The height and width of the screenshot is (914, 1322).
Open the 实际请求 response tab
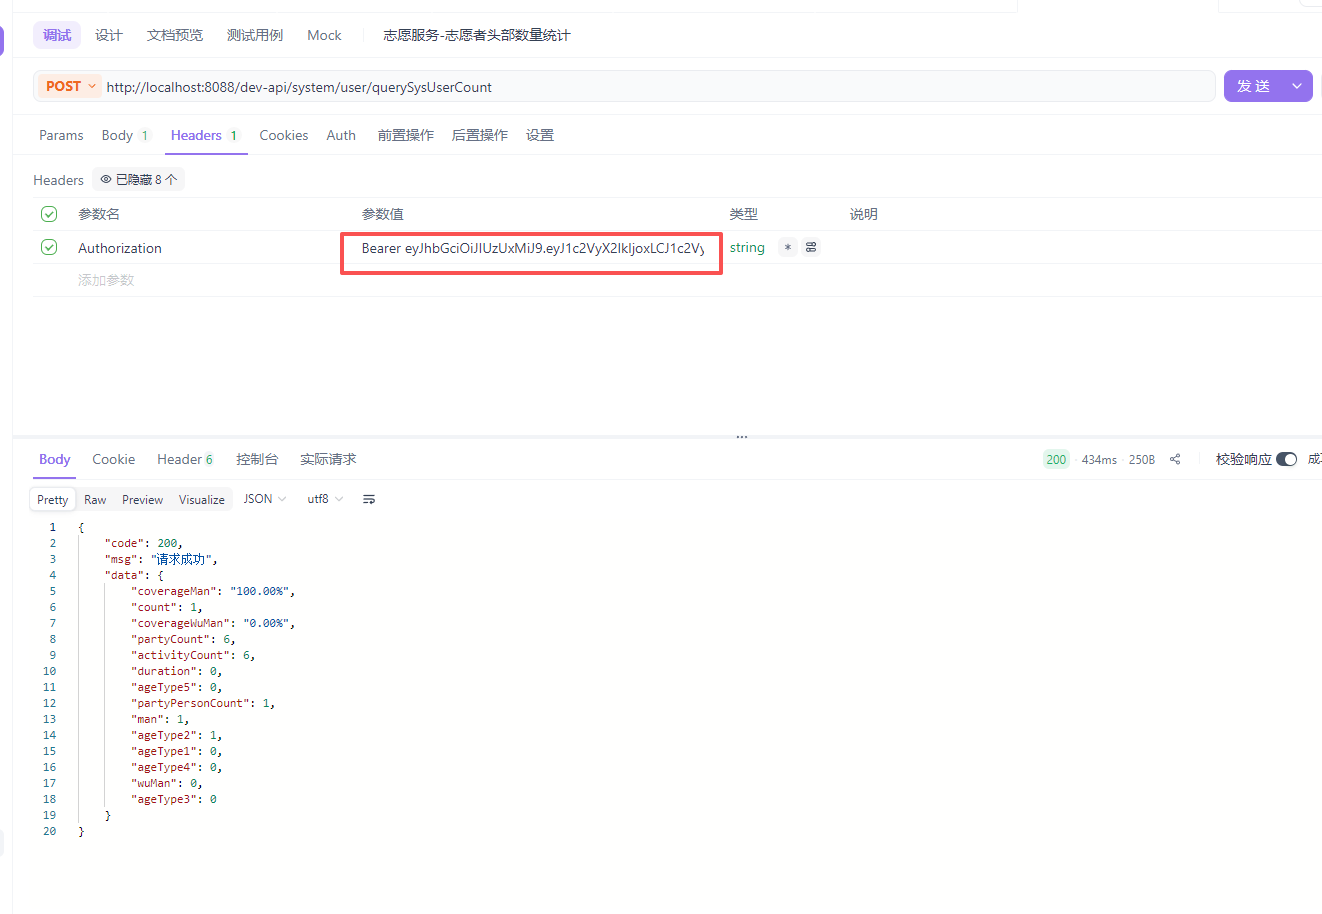[x=328, y=459]
